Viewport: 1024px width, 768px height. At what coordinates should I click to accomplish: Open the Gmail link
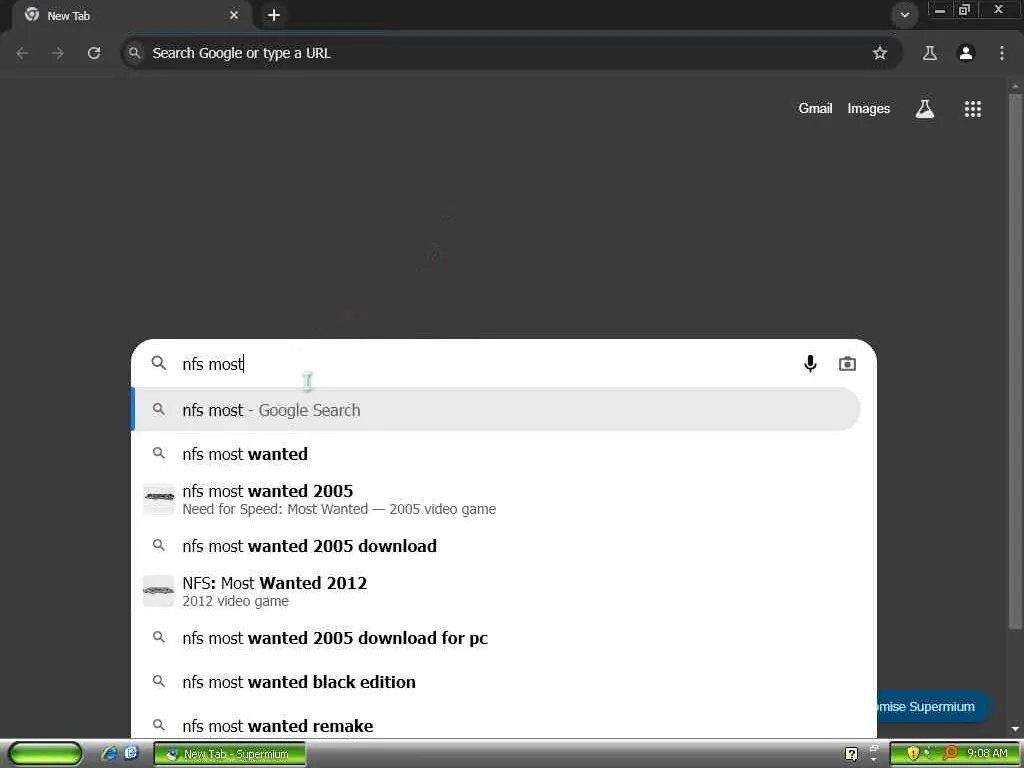815,108
